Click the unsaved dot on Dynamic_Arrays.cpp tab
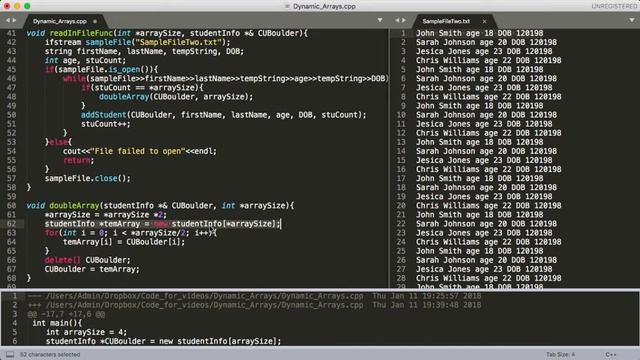640x360 pixels. [x=95, y=21]
